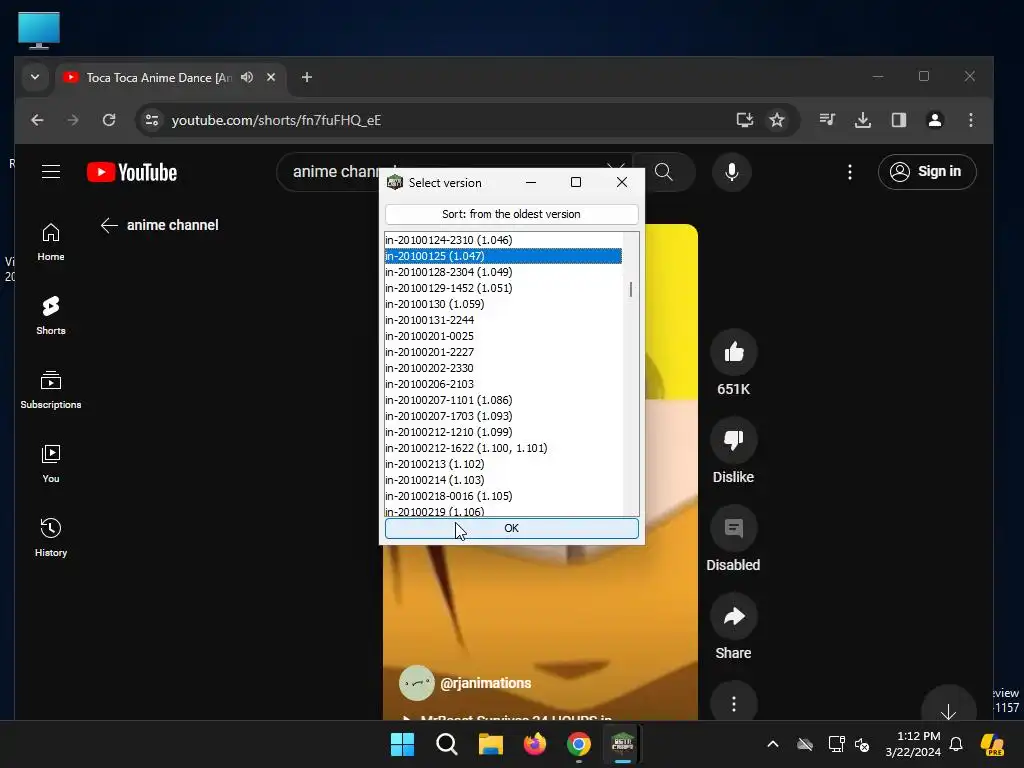Select version in-20100214 (1.103)

click(503, 480)
